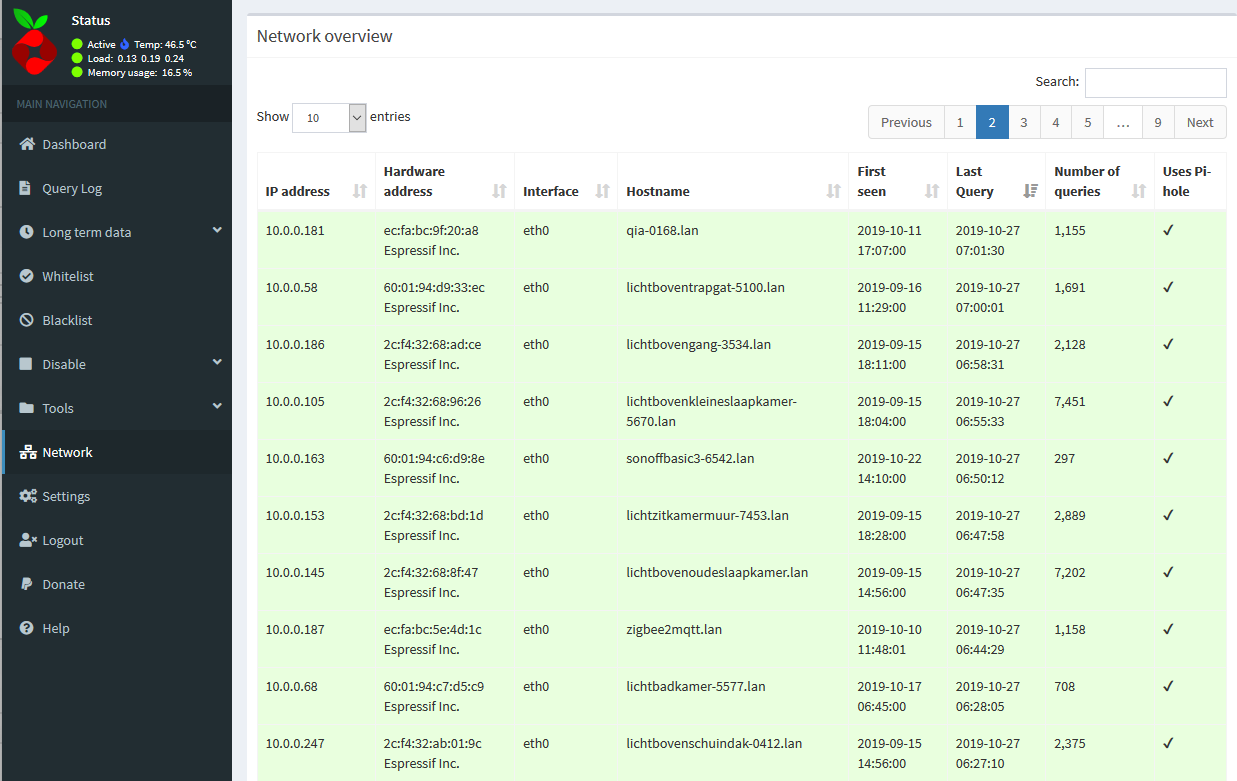Screen dimensions: 1237x781
Task: Click the Dashboard home icon
Action: 27,144
